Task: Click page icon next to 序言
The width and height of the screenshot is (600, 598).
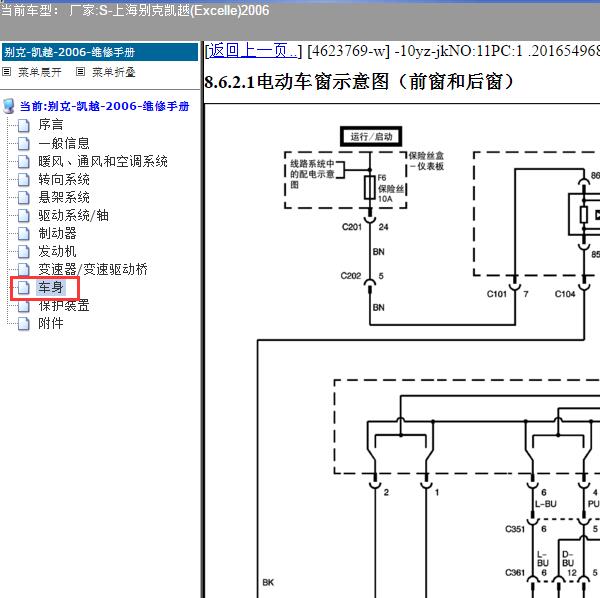Action: pyautogui.click(x=24, y=125)
